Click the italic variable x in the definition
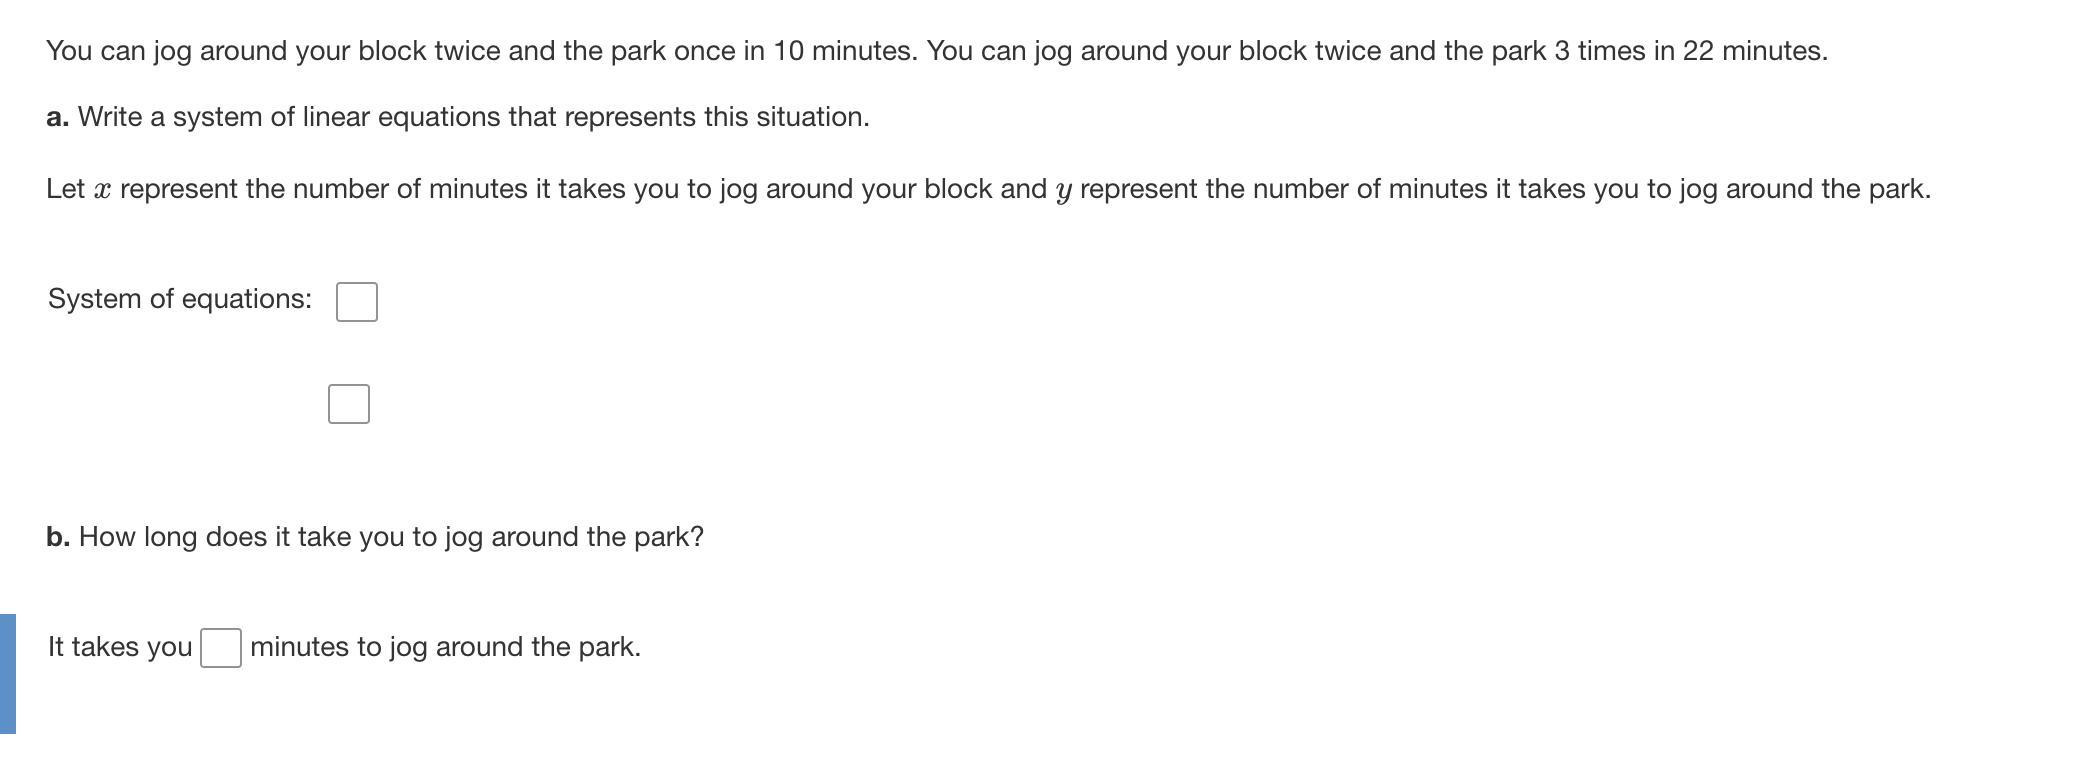The image size is (2080, 760). point(102,190)
